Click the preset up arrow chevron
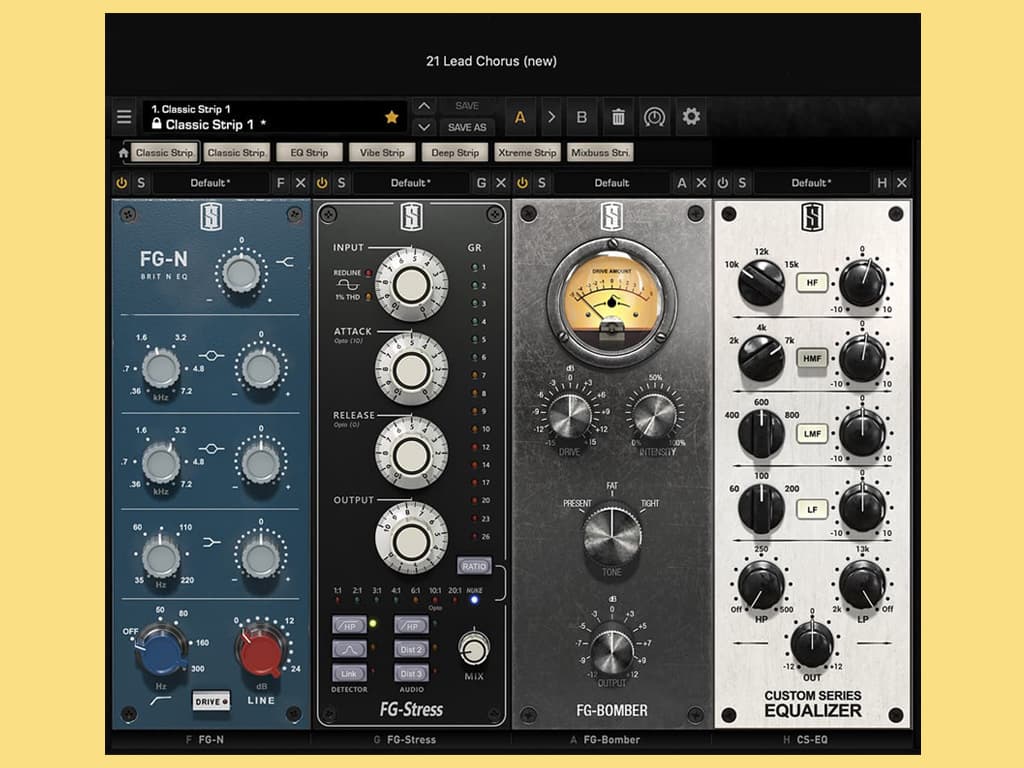This screenshot has height=768, width=1024. click(x=424, y=106)
